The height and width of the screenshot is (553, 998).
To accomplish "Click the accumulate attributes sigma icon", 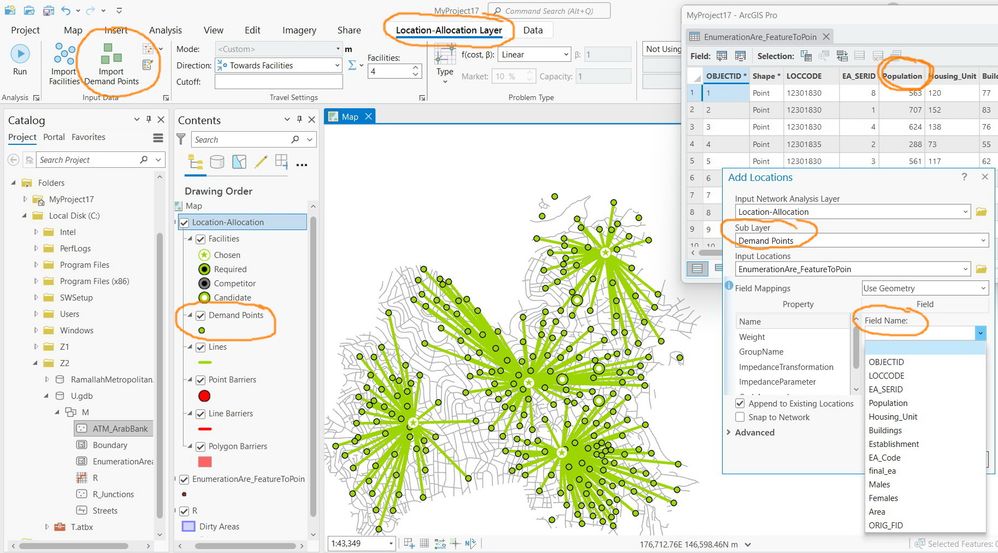I will [353, 65].
